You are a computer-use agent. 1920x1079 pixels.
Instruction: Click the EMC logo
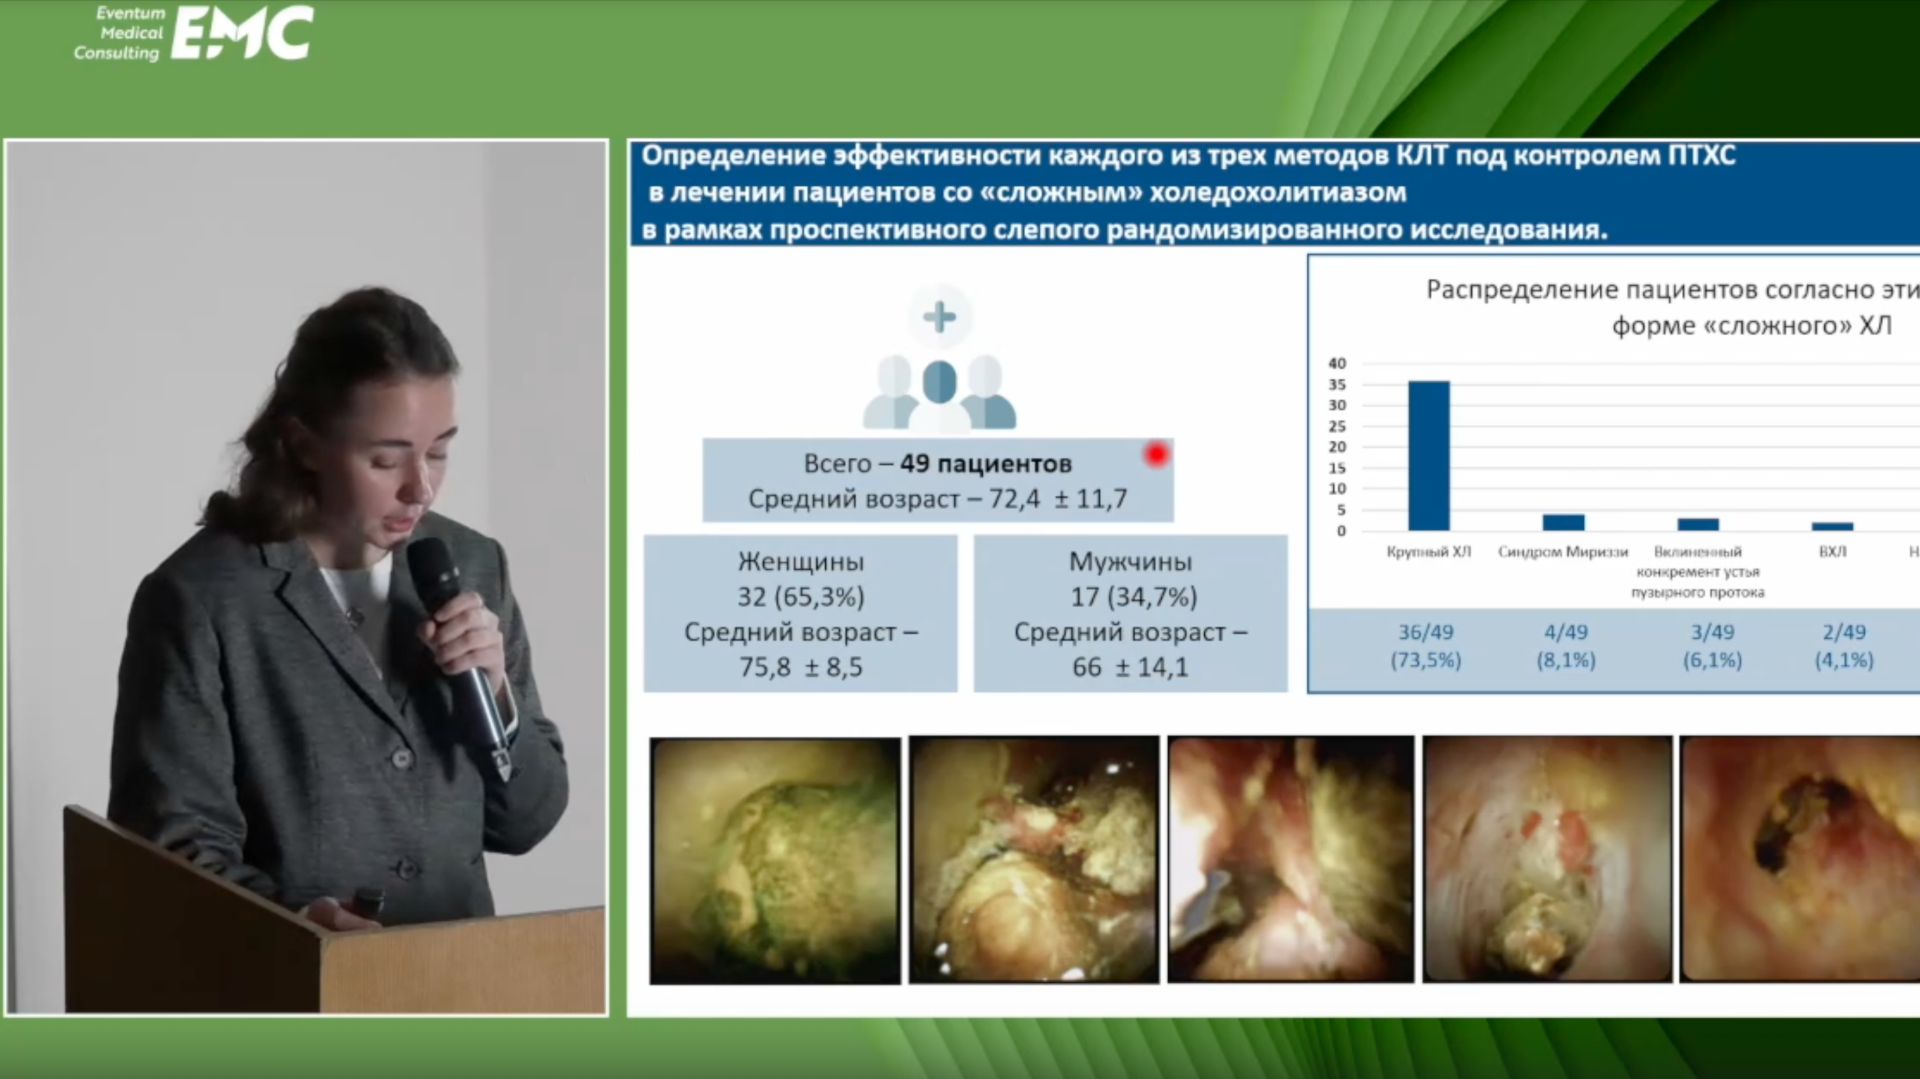pyautogui.click(x=242, y=32)
